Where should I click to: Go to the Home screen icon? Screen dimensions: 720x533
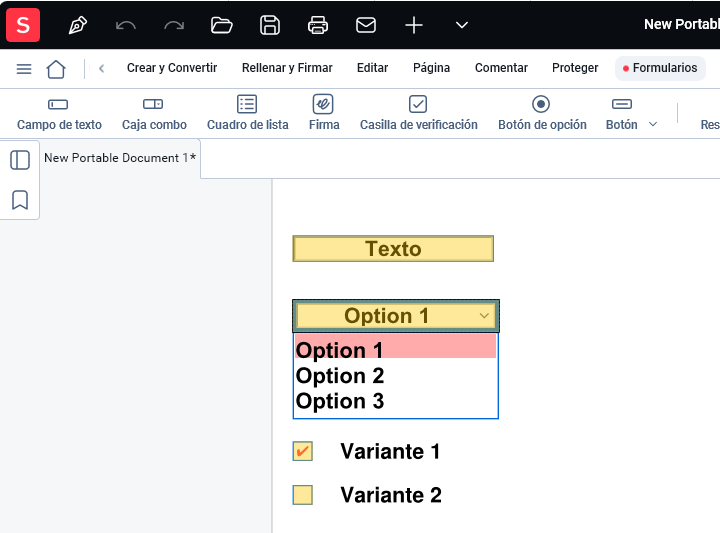[x=56, y=69]
